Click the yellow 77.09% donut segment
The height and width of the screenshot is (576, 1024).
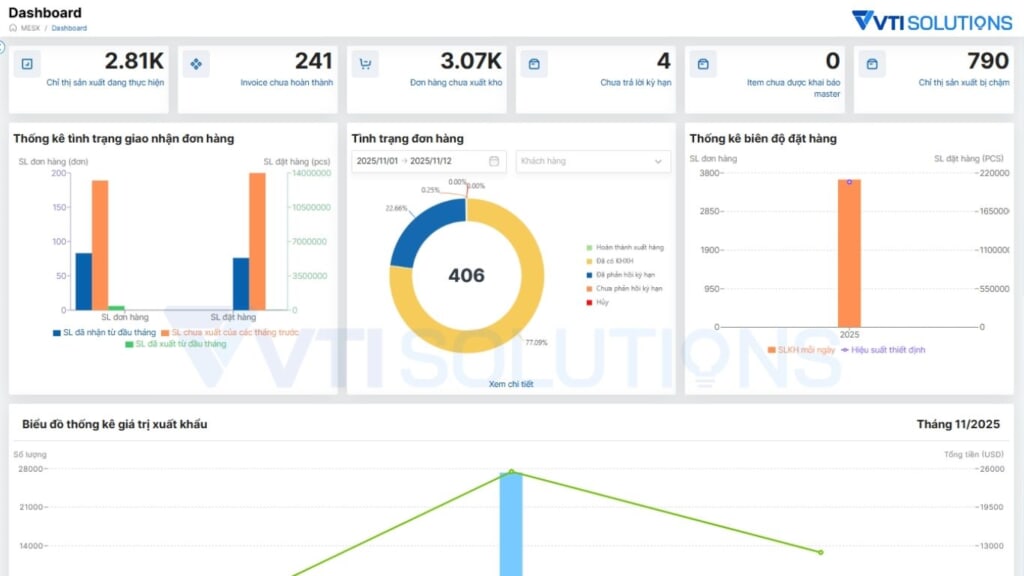522,307
